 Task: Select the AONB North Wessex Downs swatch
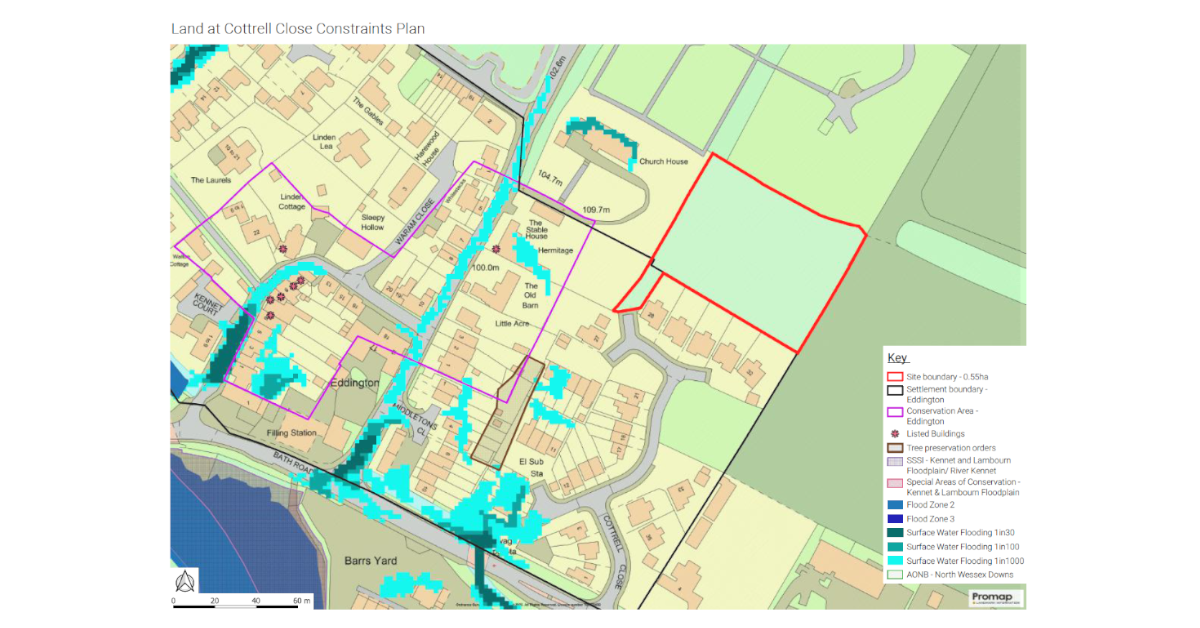coord(894,575)
